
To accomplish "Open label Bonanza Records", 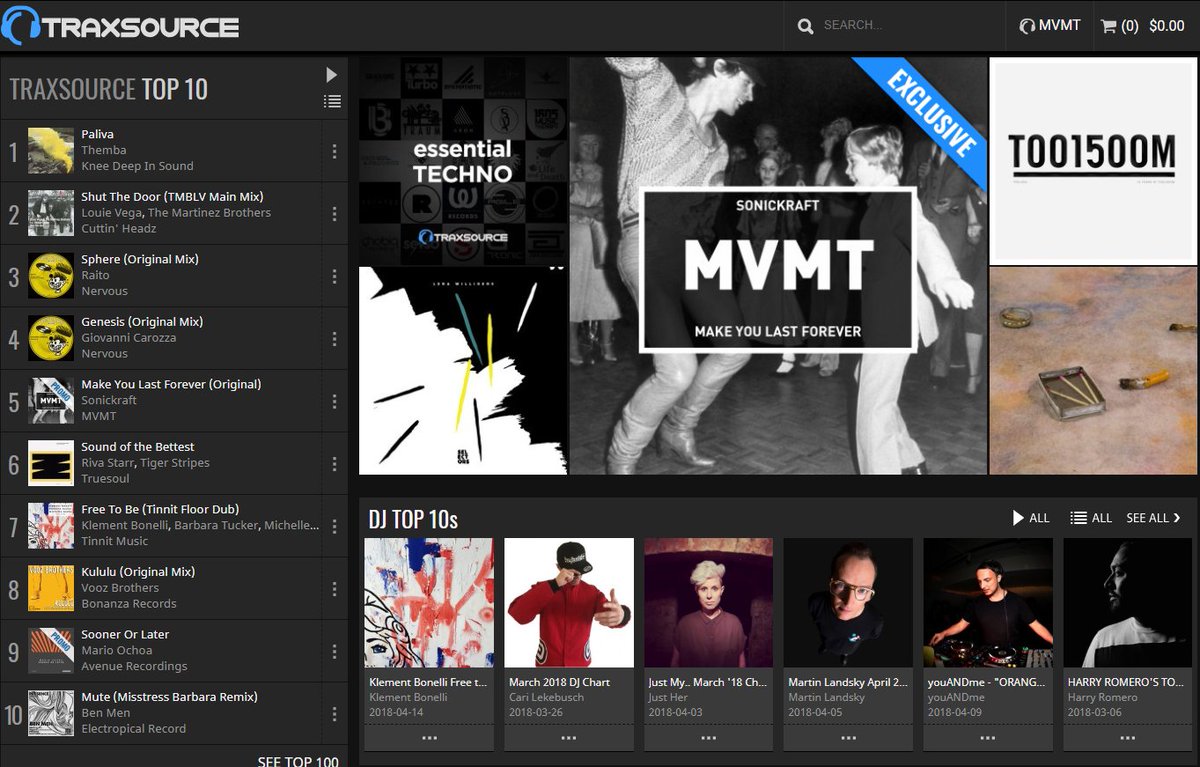I will (129, 603).
